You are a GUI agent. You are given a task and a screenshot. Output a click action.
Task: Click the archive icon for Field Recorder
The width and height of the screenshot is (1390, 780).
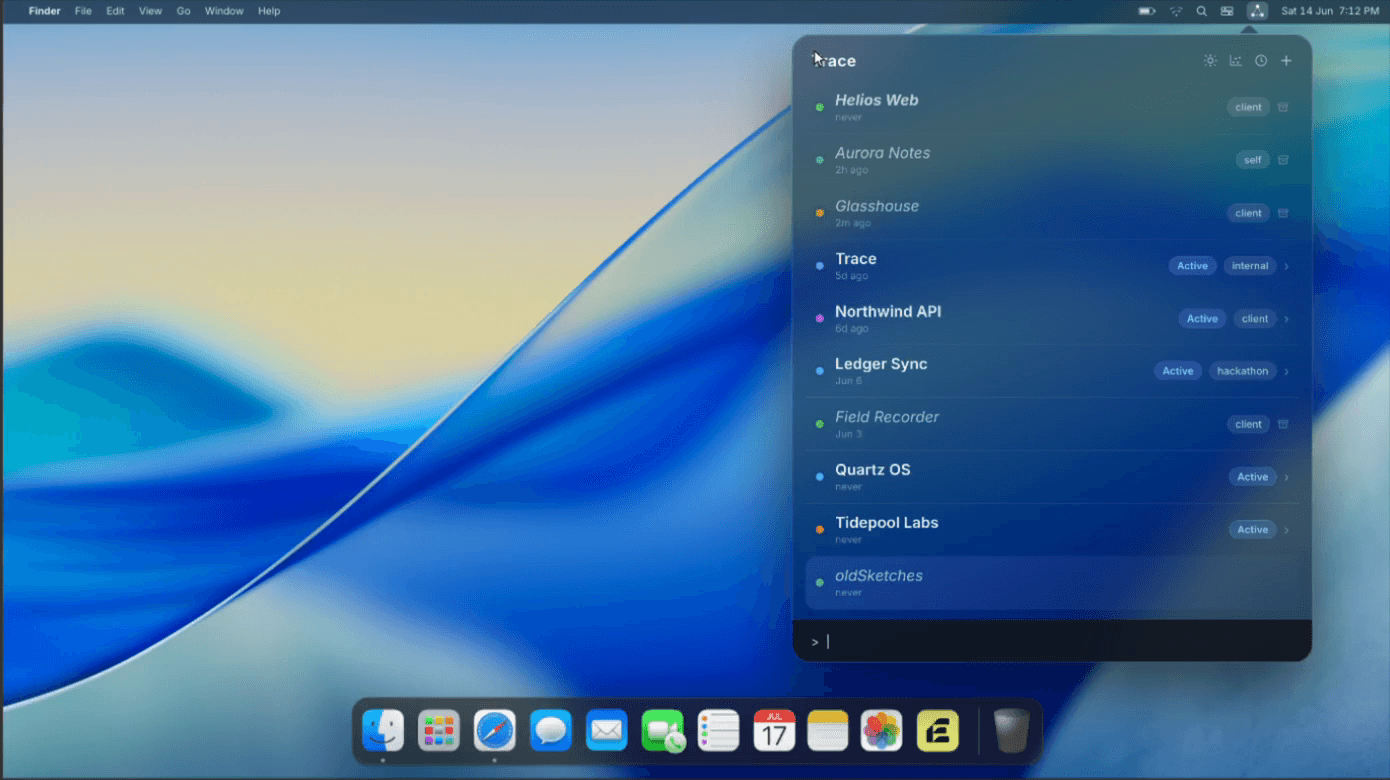coord(1283,424)
